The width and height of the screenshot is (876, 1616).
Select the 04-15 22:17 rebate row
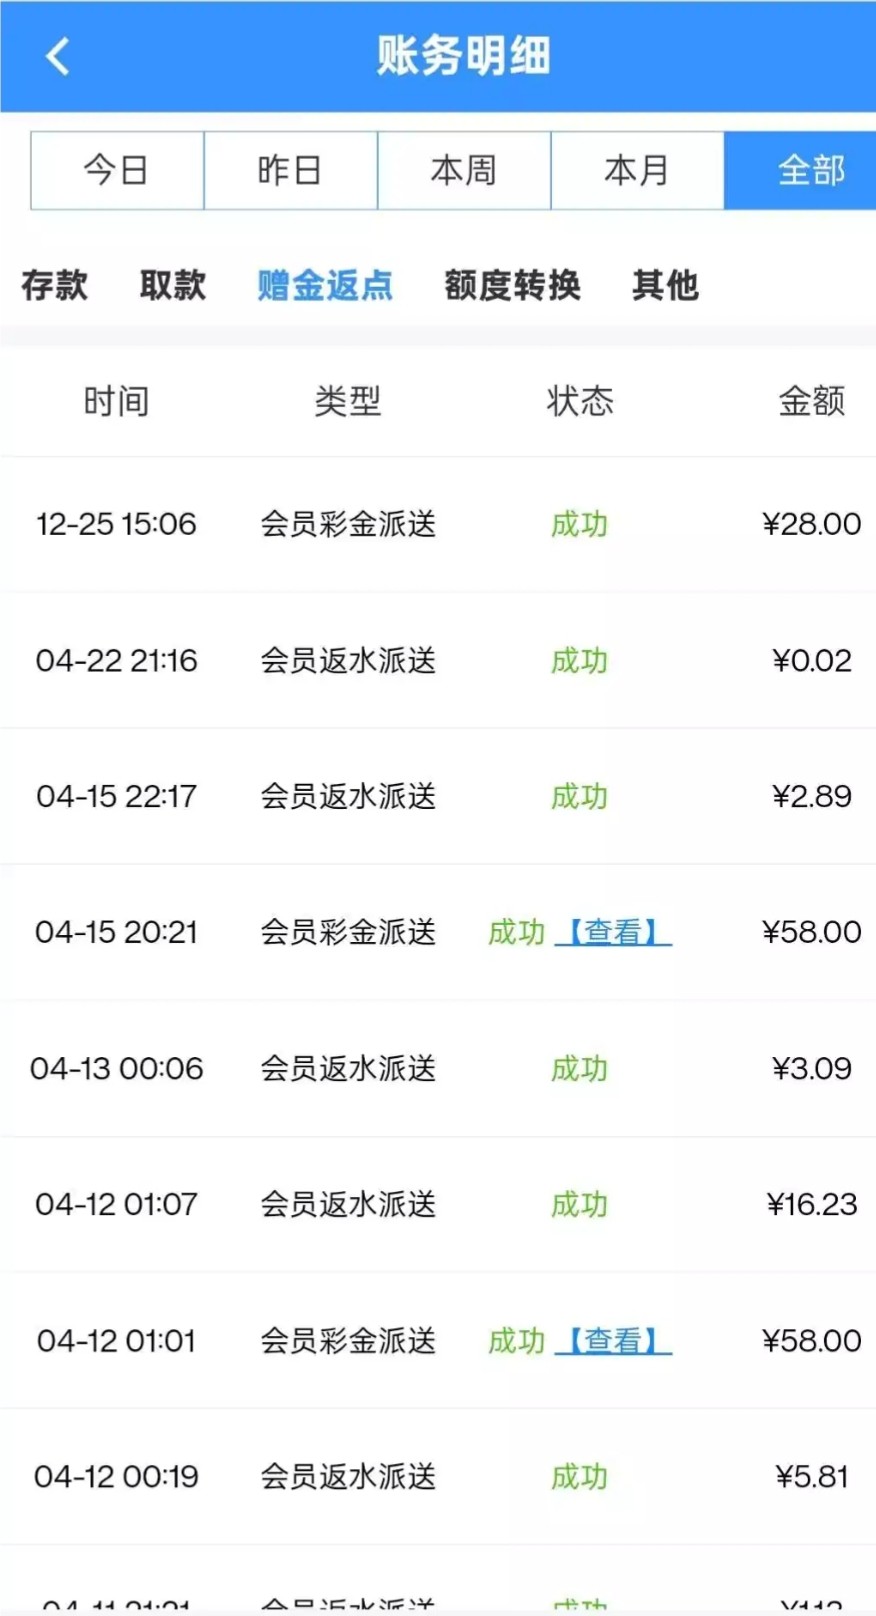tap(438, 796)
